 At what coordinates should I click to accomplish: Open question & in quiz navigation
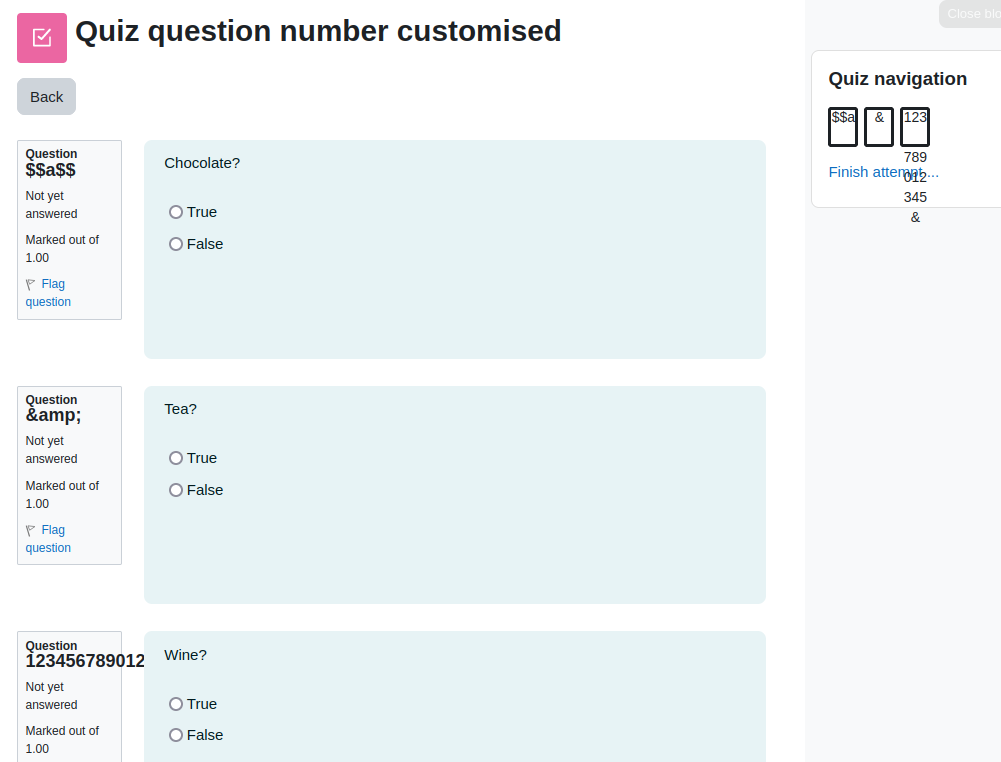tap(879, 127)
